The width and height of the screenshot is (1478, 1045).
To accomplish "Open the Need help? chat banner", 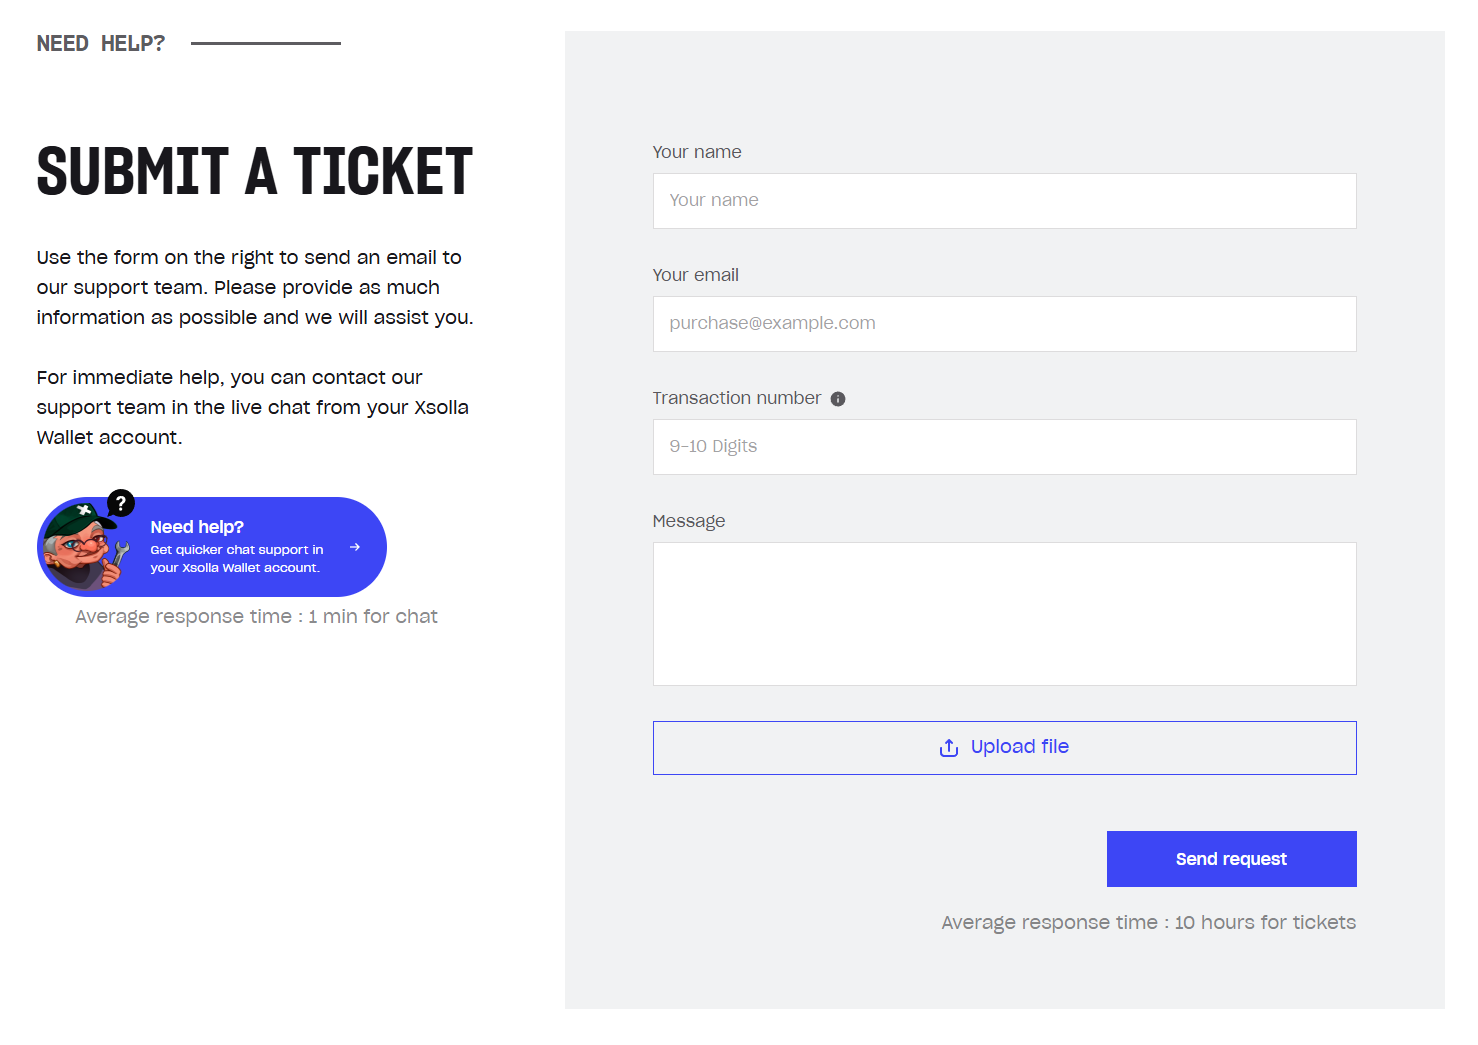I will [212, 547].
